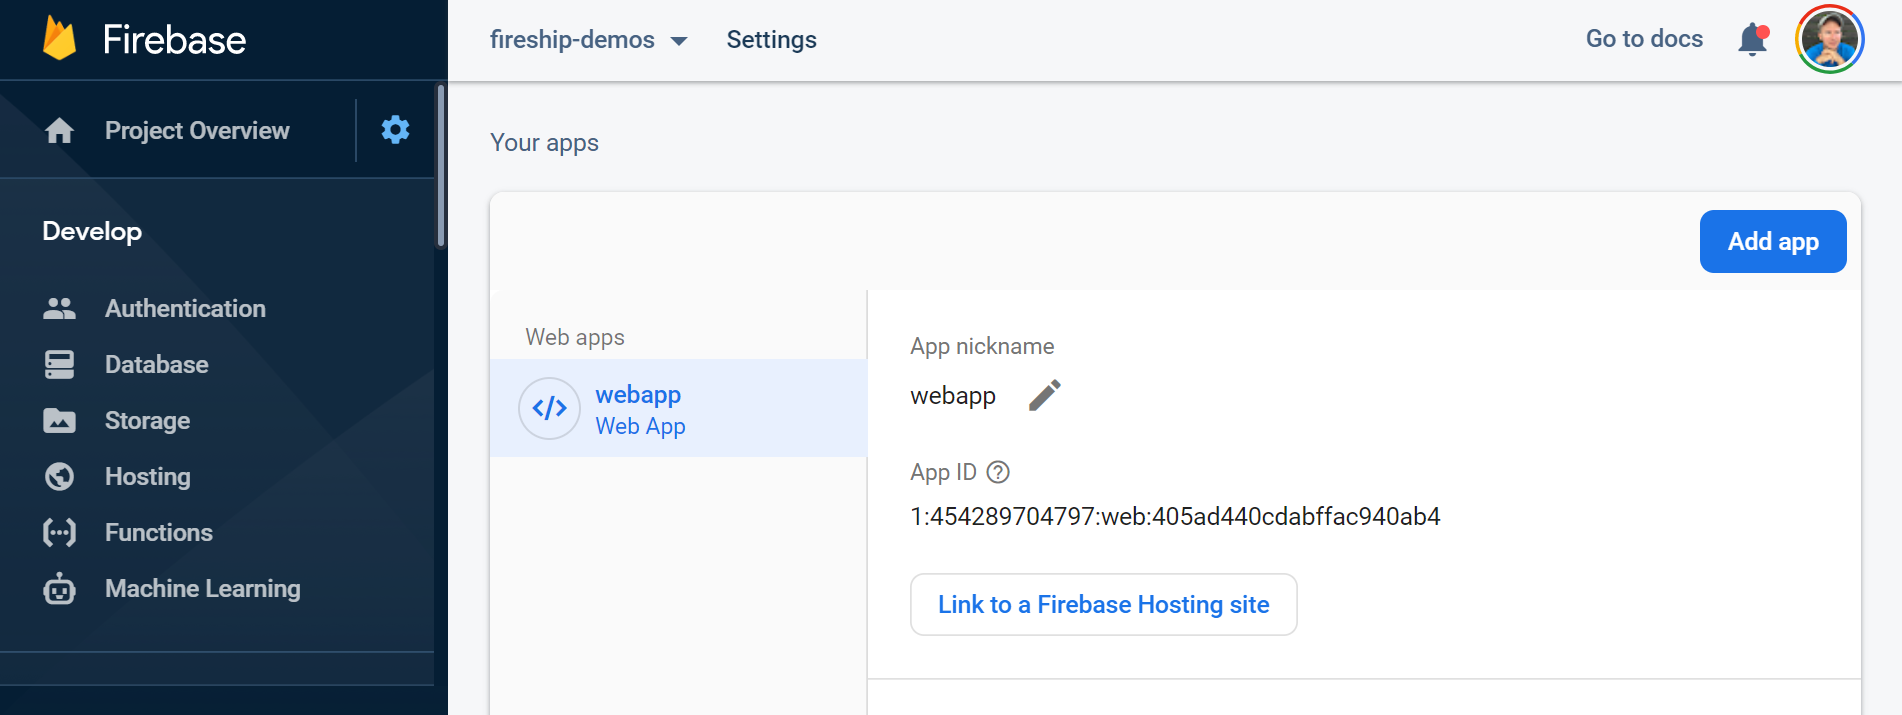Viewport: 1902px width, 715px height.
Task: Go to Storage in sidebar
Action: [147, 421]
